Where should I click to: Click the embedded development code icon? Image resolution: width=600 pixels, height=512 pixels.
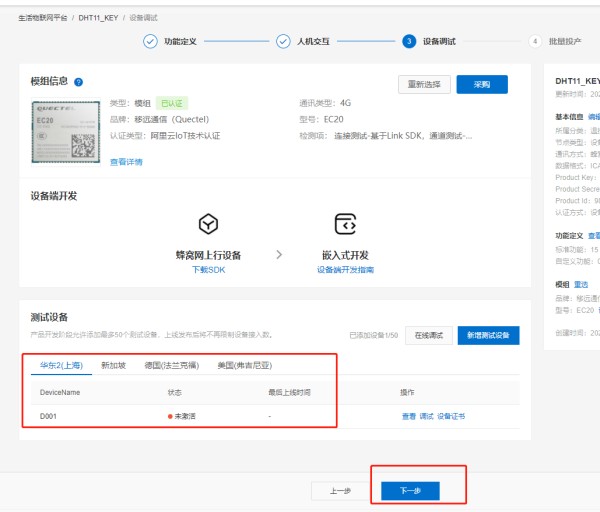click(345, 223)
